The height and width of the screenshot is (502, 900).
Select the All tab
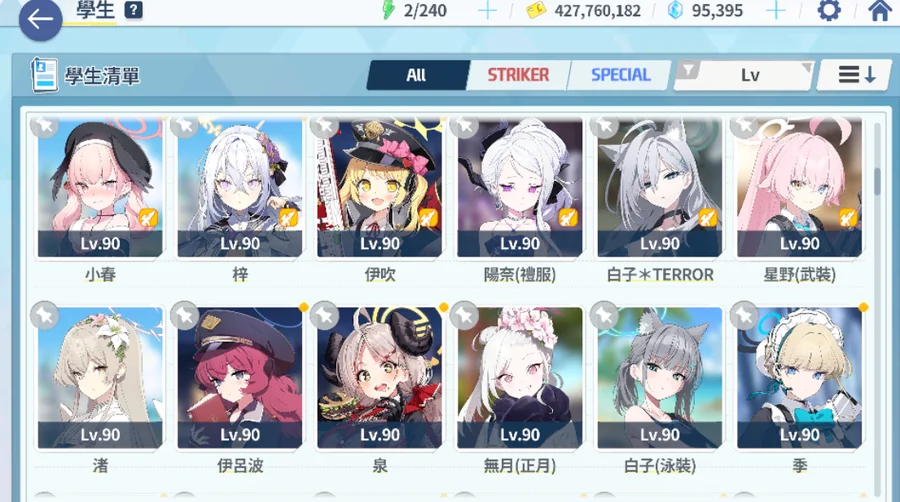pos(417,75)
